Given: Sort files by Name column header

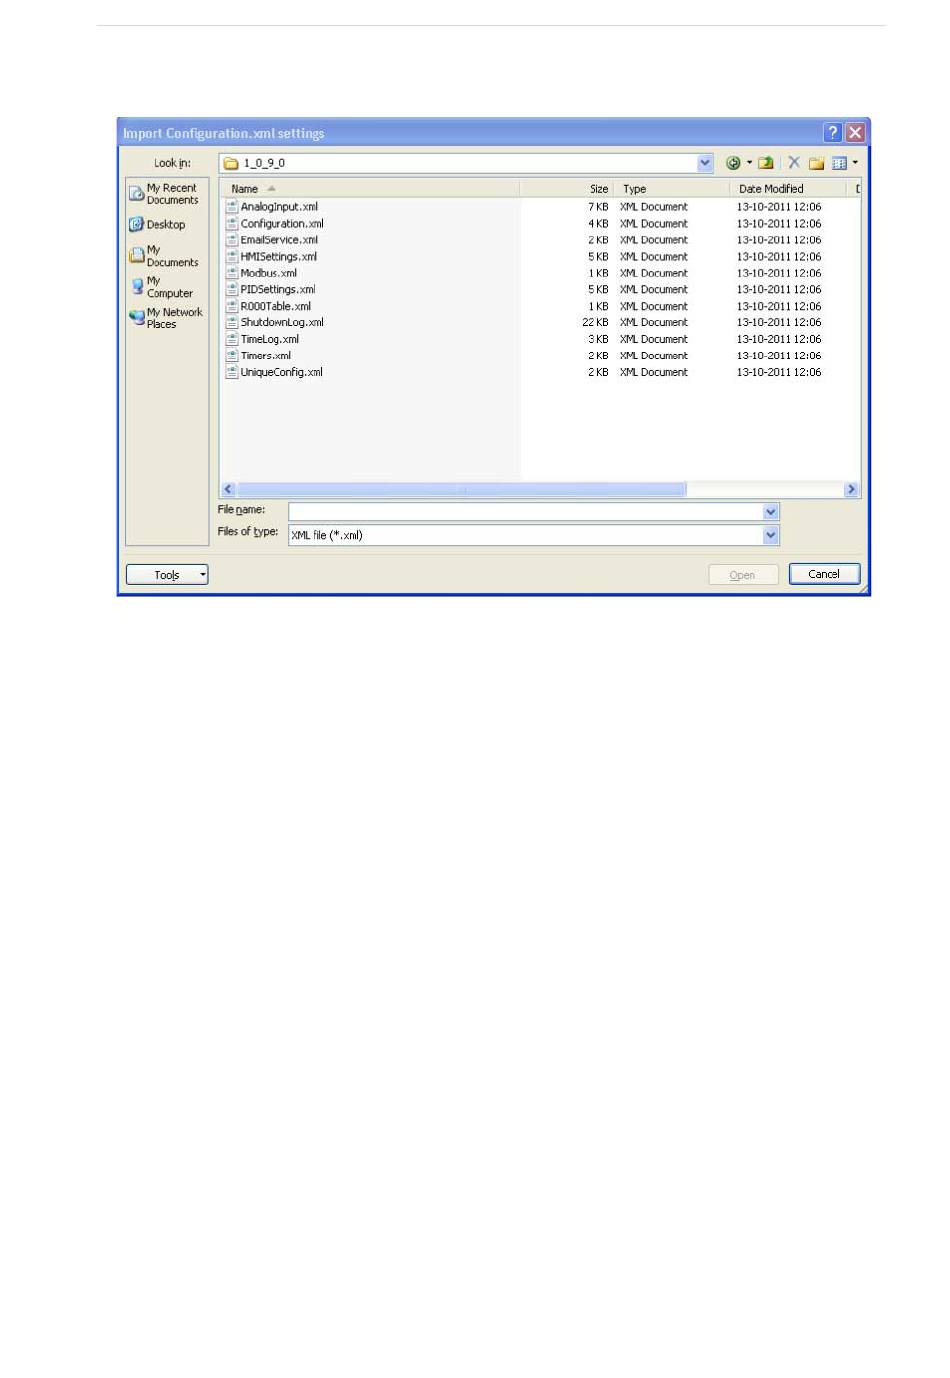Looking at the screenshot, I should [x=246, y=189].
